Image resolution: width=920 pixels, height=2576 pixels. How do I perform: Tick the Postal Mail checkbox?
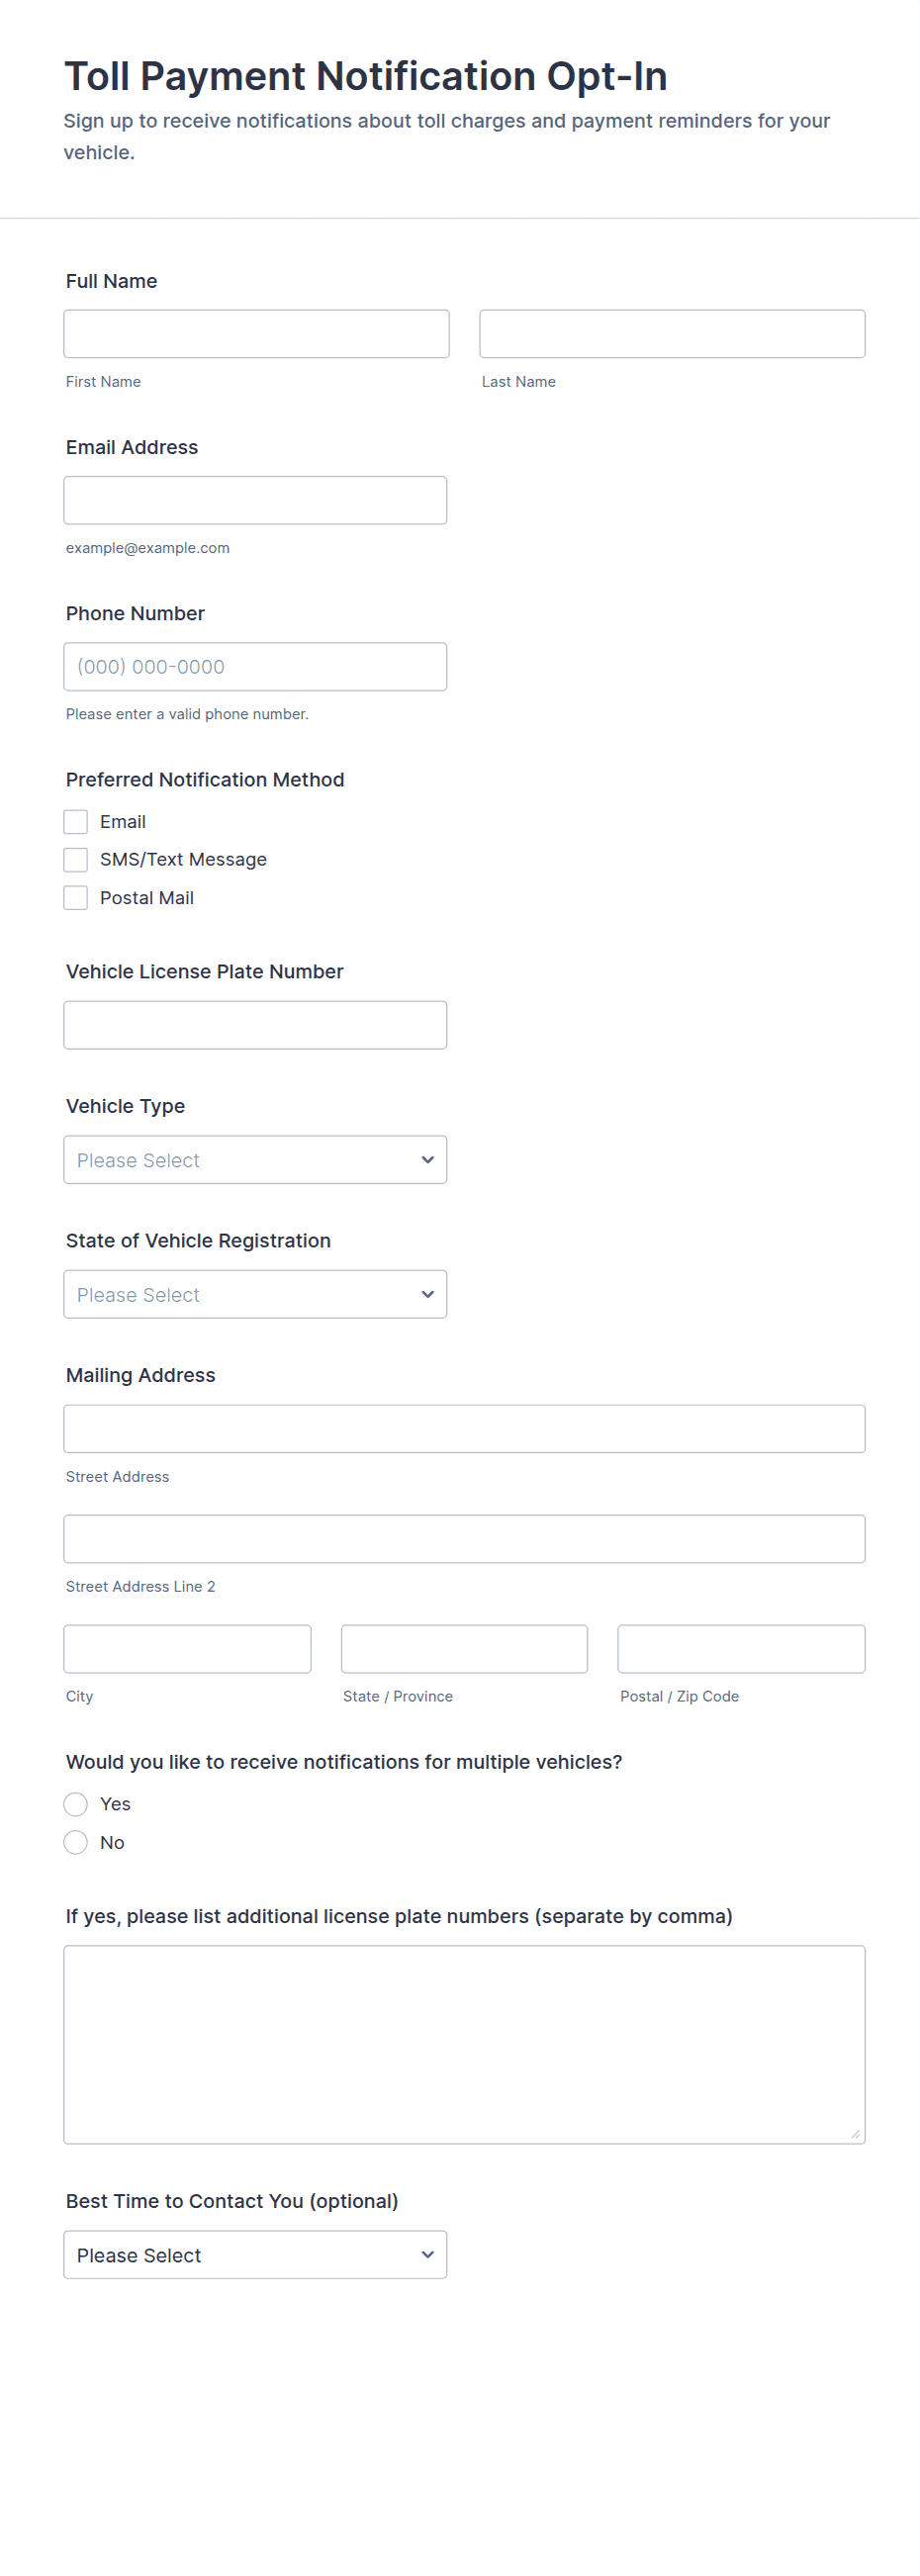tap(76, 898)
